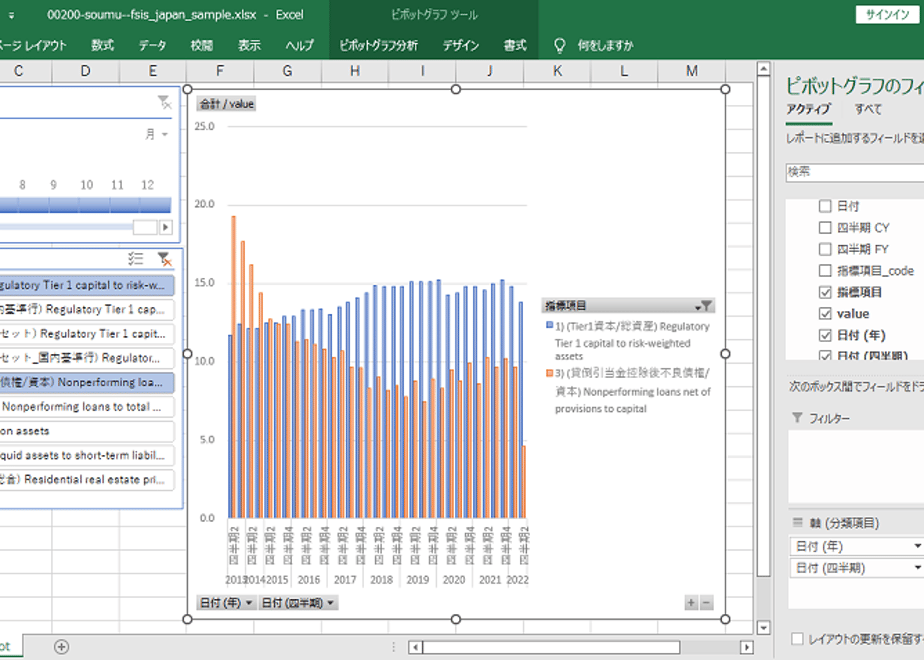The height and width of the screenshot is (660, 924).
Task: Toggle defer layout update checkbox
Action: [797, 639]
